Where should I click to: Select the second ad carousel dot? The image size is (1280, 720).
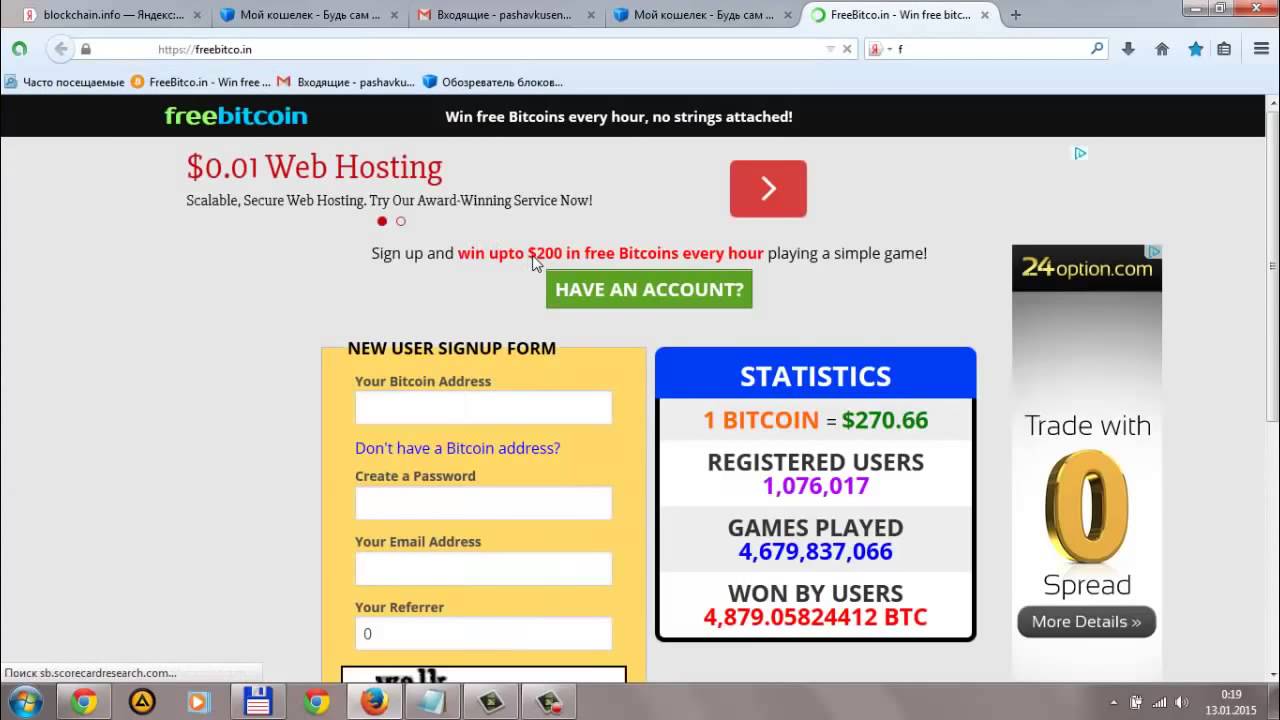401,221
